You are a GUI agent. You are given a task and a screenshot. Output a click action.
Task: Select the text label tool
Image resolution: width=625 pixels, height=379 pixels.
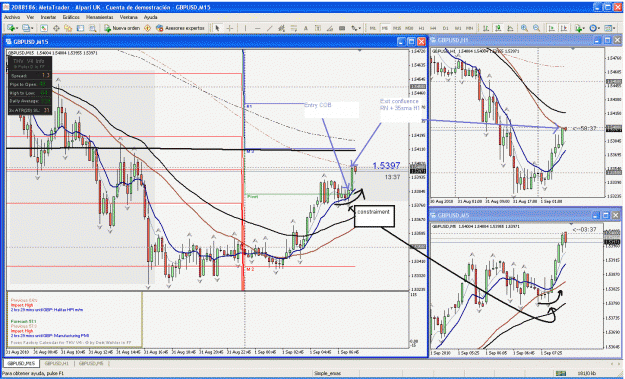[x=318, y=28]
